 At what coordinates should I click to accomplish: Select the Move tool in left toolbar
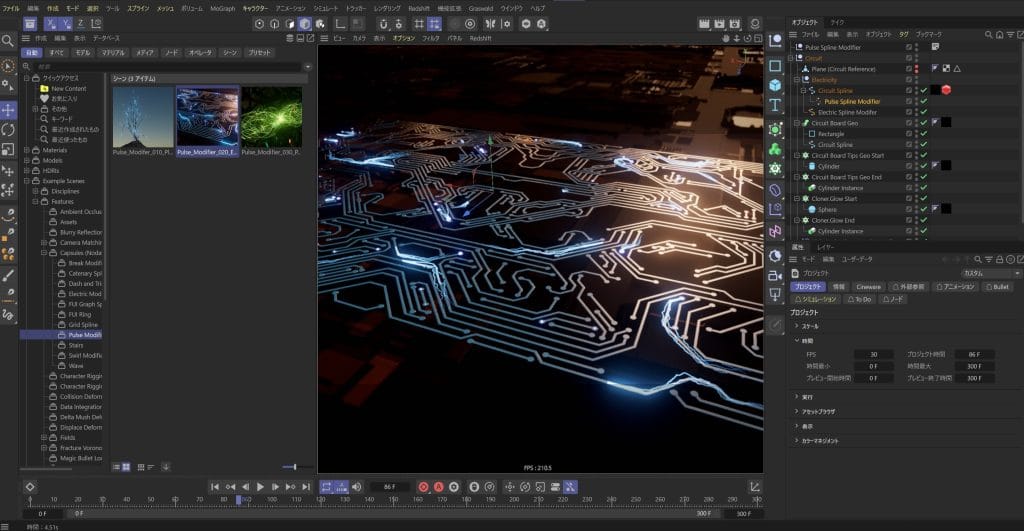8,109
